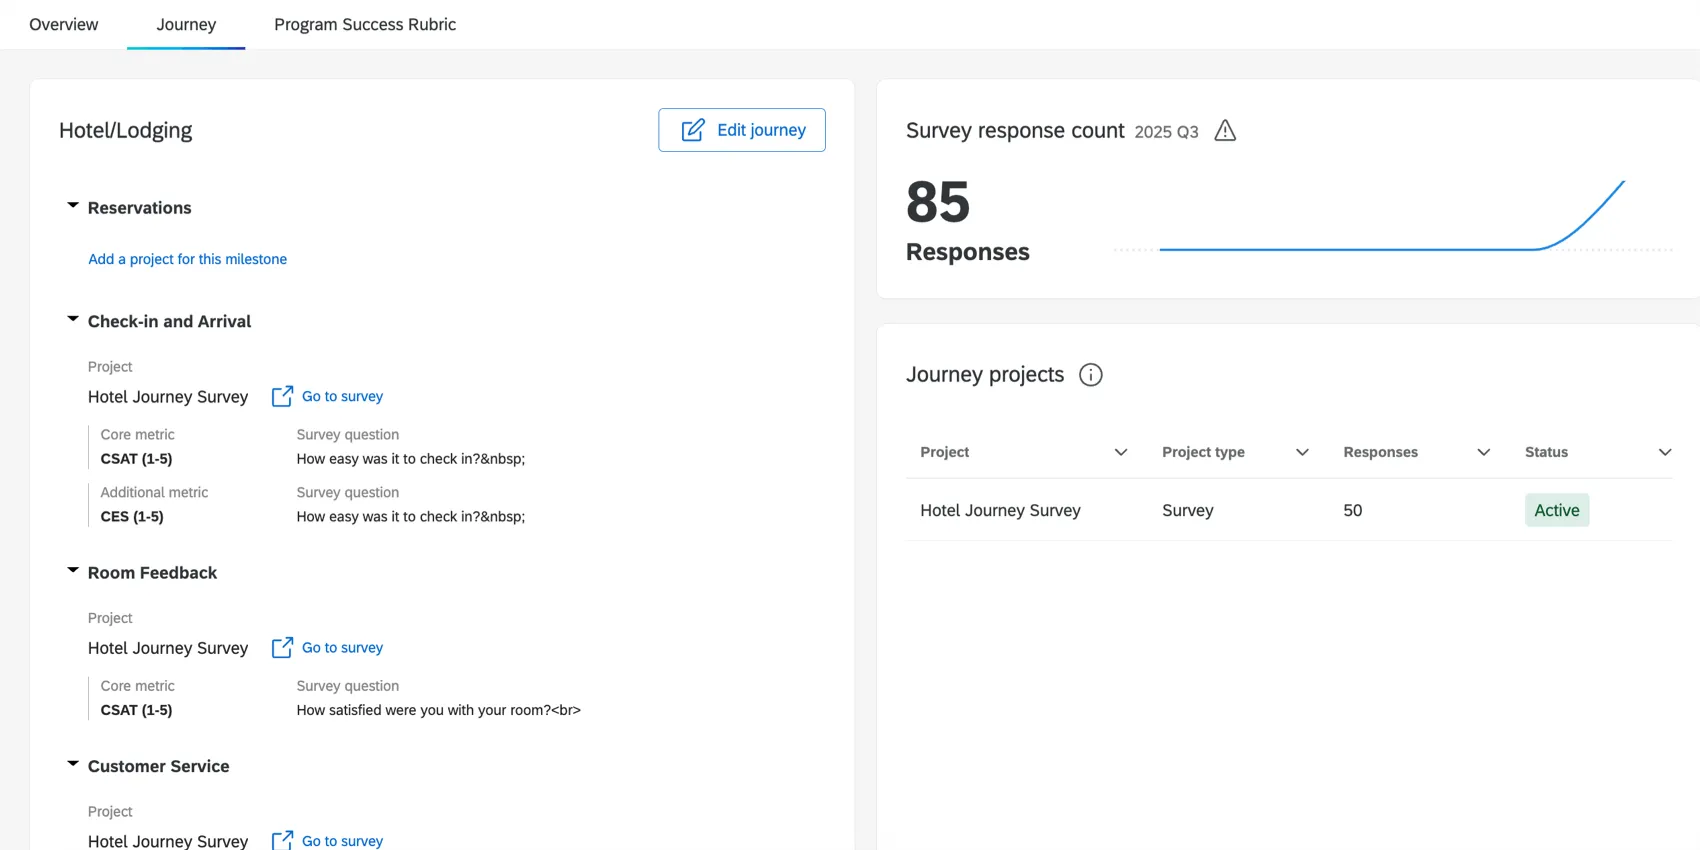Collapse the Check-in and Arrival section
1700x850 pixels.
click(x=73, y=320)
